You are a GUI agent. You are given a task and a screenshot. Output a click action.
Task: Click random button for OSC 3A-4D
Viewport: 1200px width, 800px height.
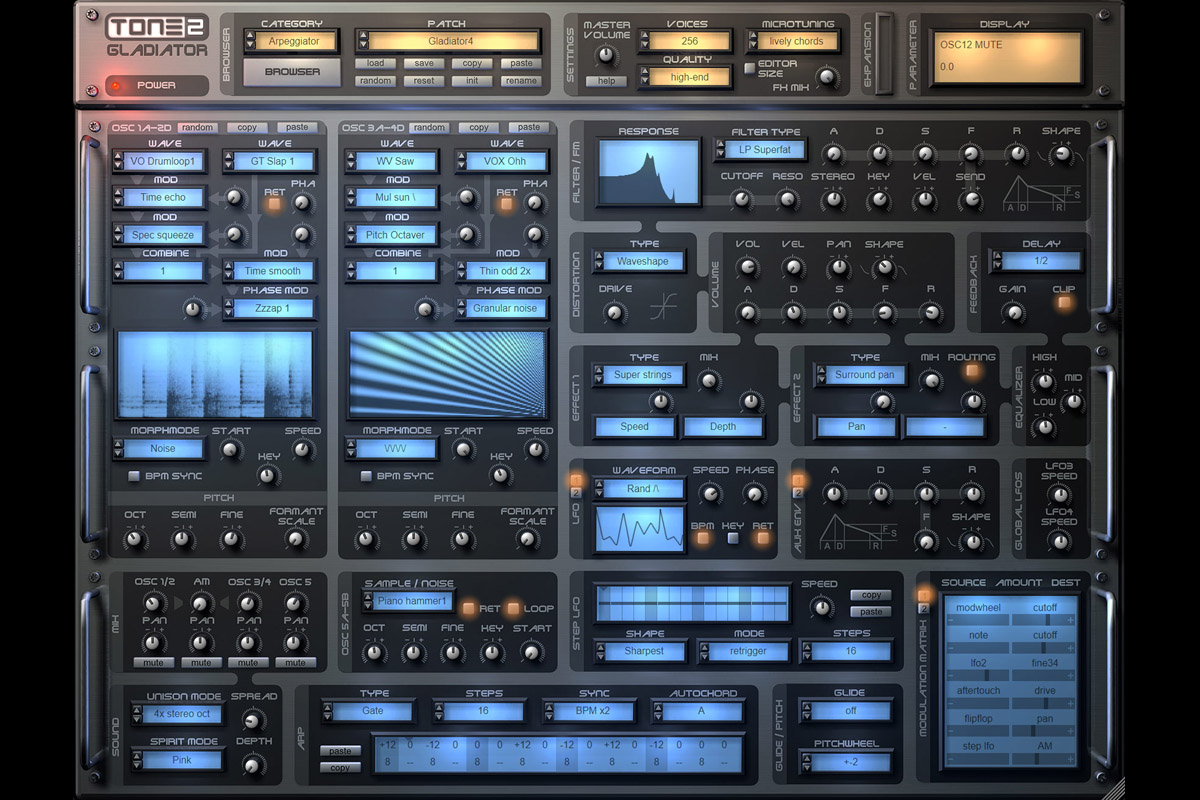[429, 127]
